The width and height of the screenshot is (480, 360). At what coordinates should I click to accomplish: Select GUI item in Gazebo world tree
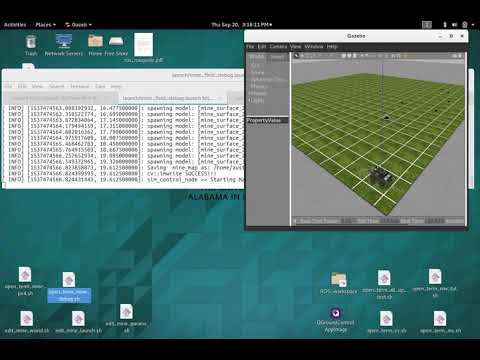(x=255, y=65)
